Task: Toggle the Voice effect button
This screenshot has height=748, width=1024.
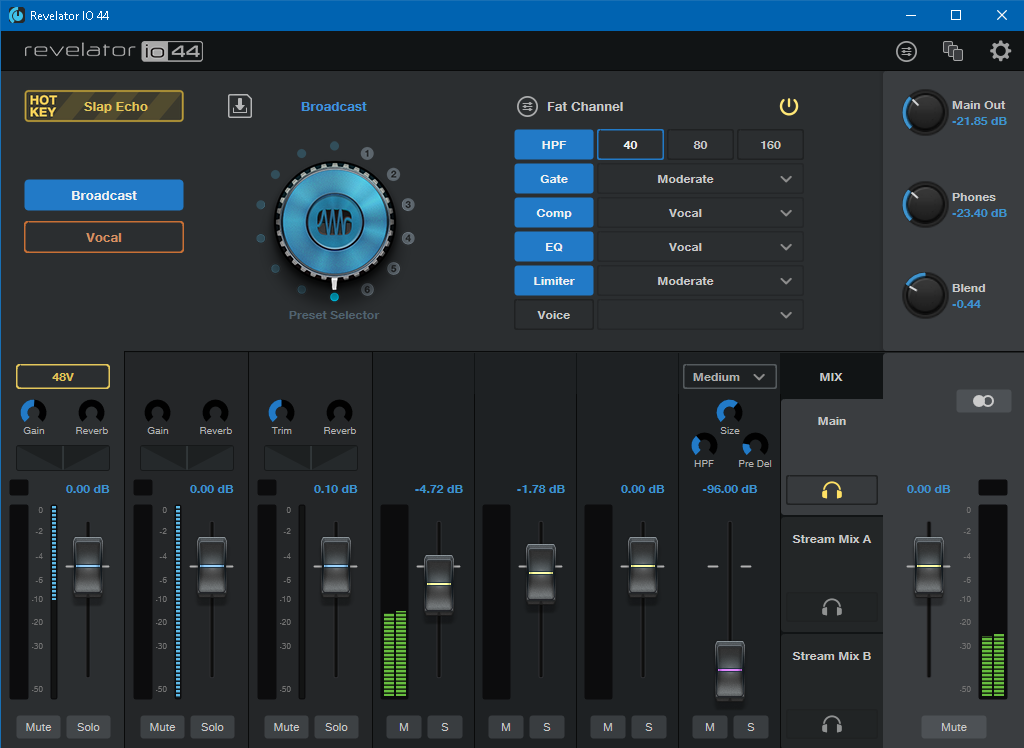Action: pyautogui.click(x=554, y=314)
